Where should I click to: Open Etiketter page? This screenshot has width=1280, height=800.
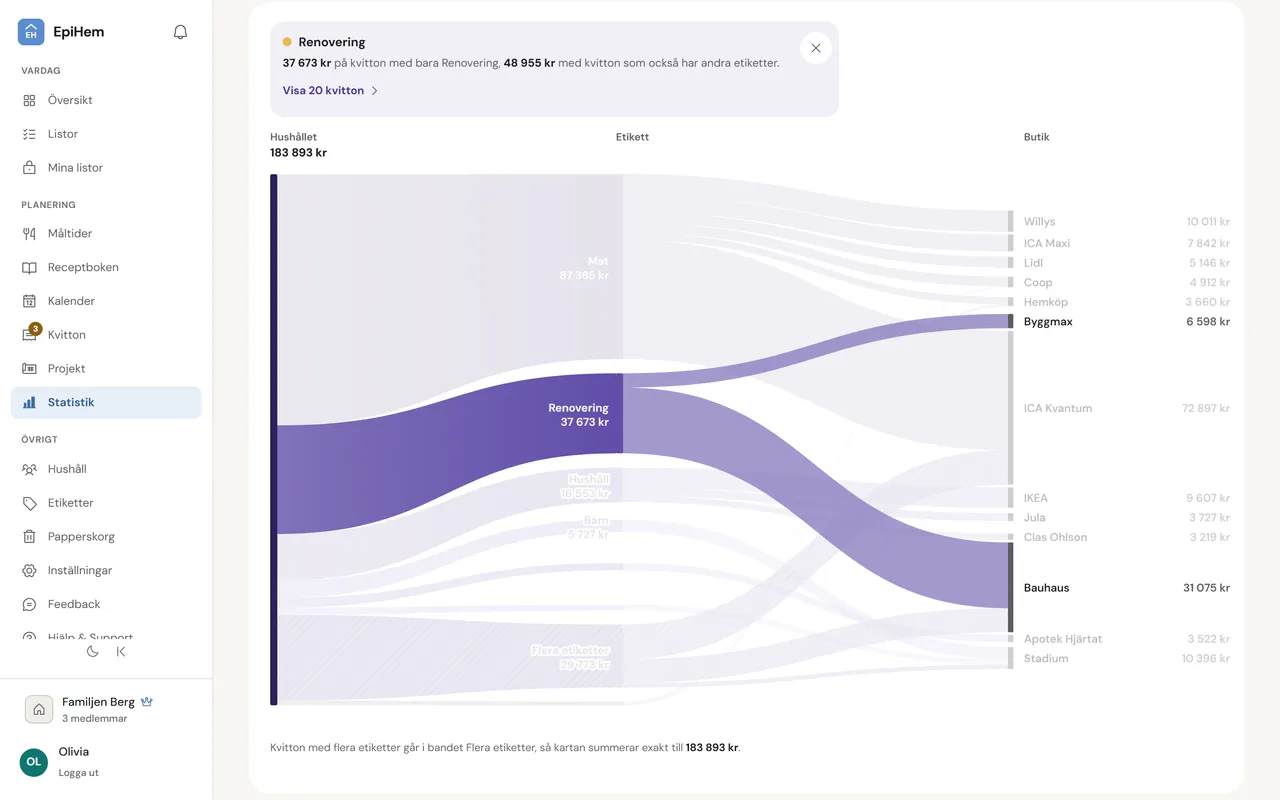coord(106,503)
